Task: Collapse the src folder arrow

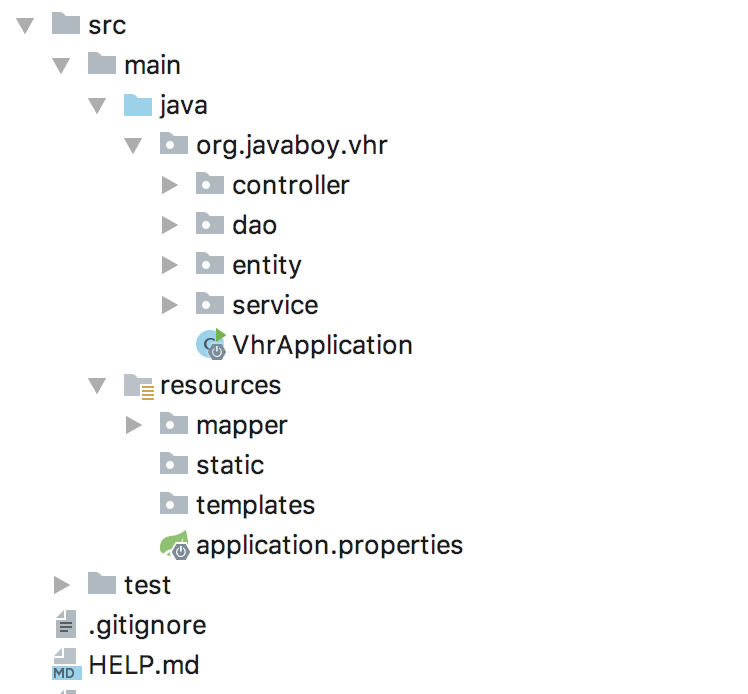Action: pyautogui.click(x=25, y=25)
